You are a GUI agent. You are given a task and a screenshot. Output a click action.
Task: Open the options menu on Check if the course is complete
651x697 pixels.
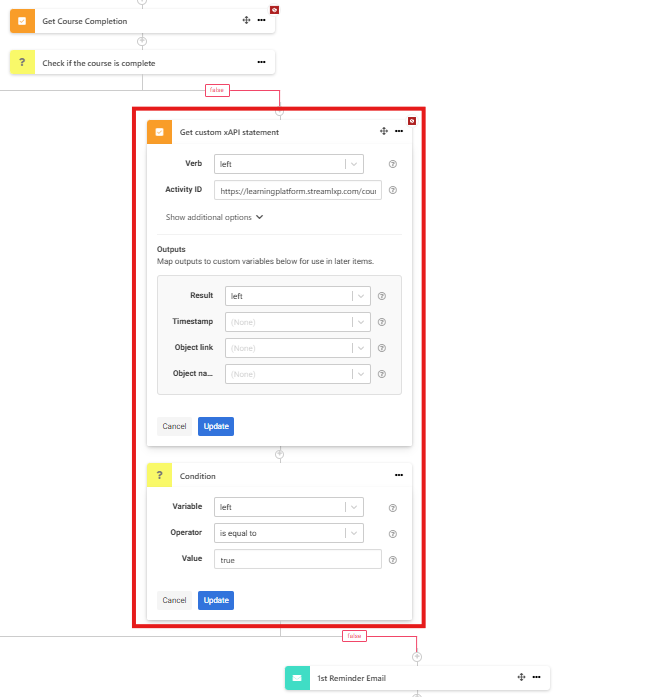coord(261,62)
